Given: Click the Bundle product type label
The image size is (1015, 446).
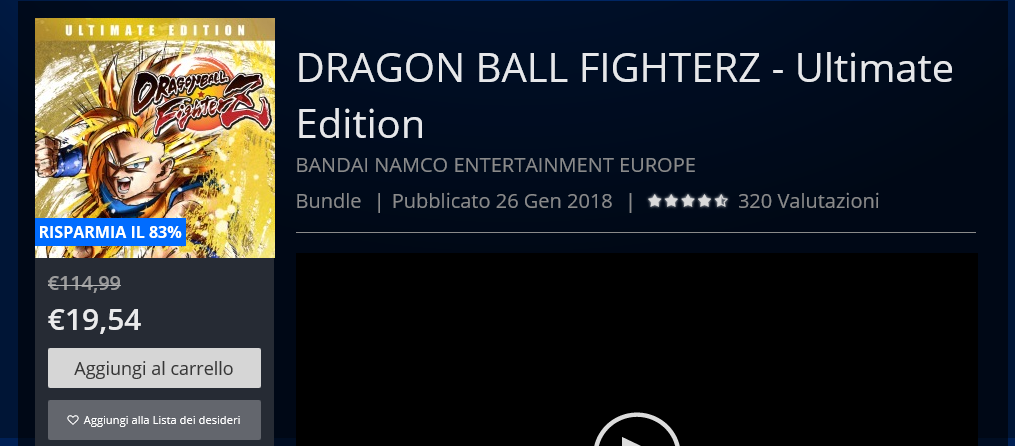Looking at the screenshot, I should coord(328,201).
